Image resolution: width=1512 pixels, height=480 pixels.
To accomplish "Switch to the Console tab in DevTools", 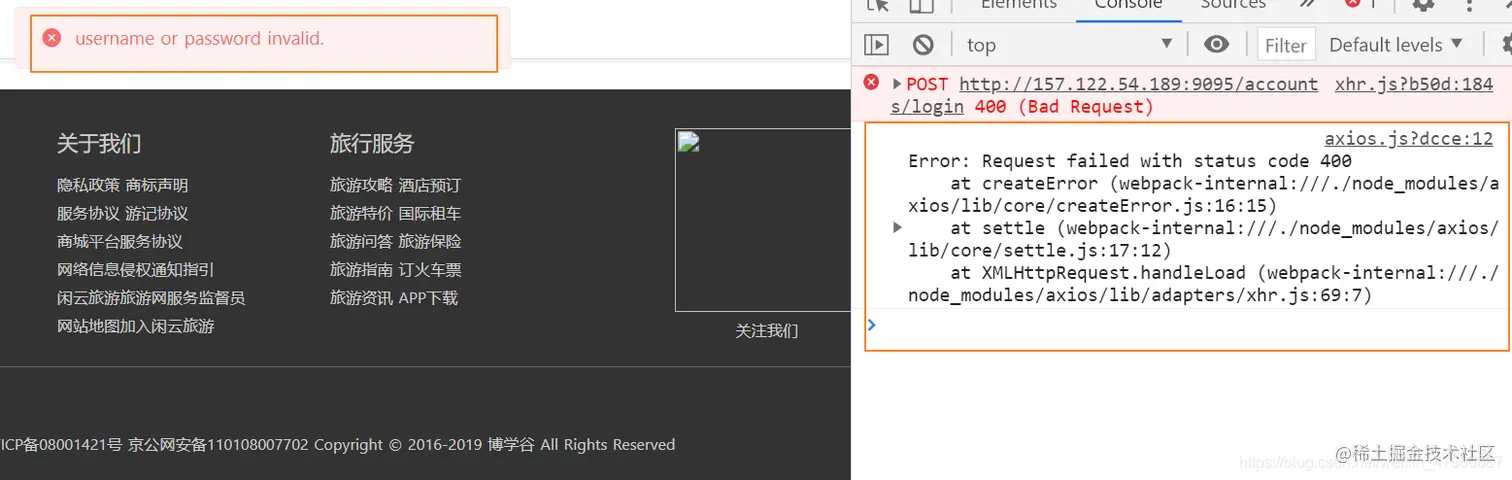I will tap(1128, 5).
